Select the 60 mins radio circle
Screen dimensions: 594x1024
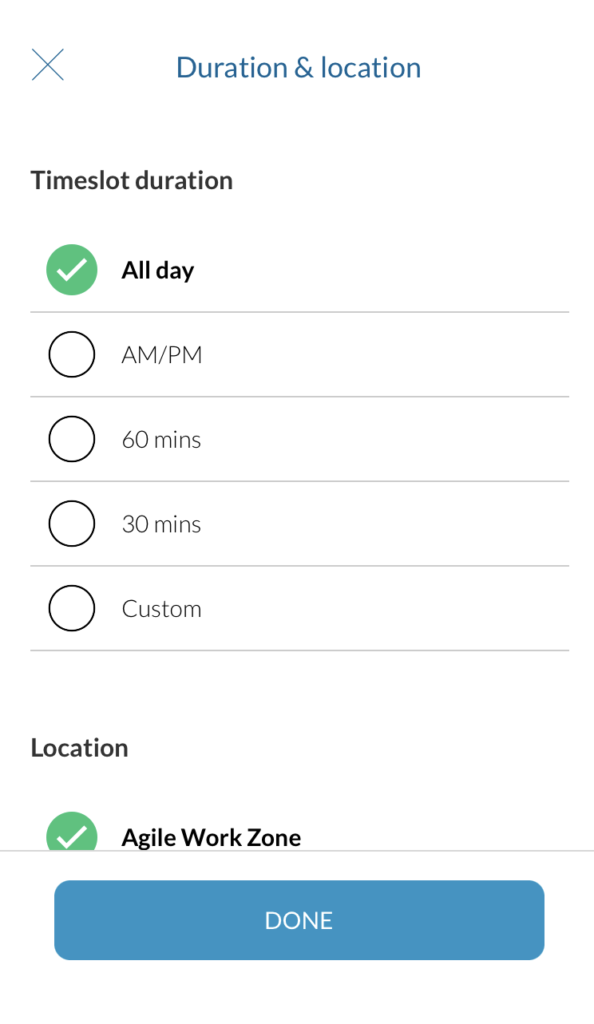pyautogui.click(x=72, y=439)
